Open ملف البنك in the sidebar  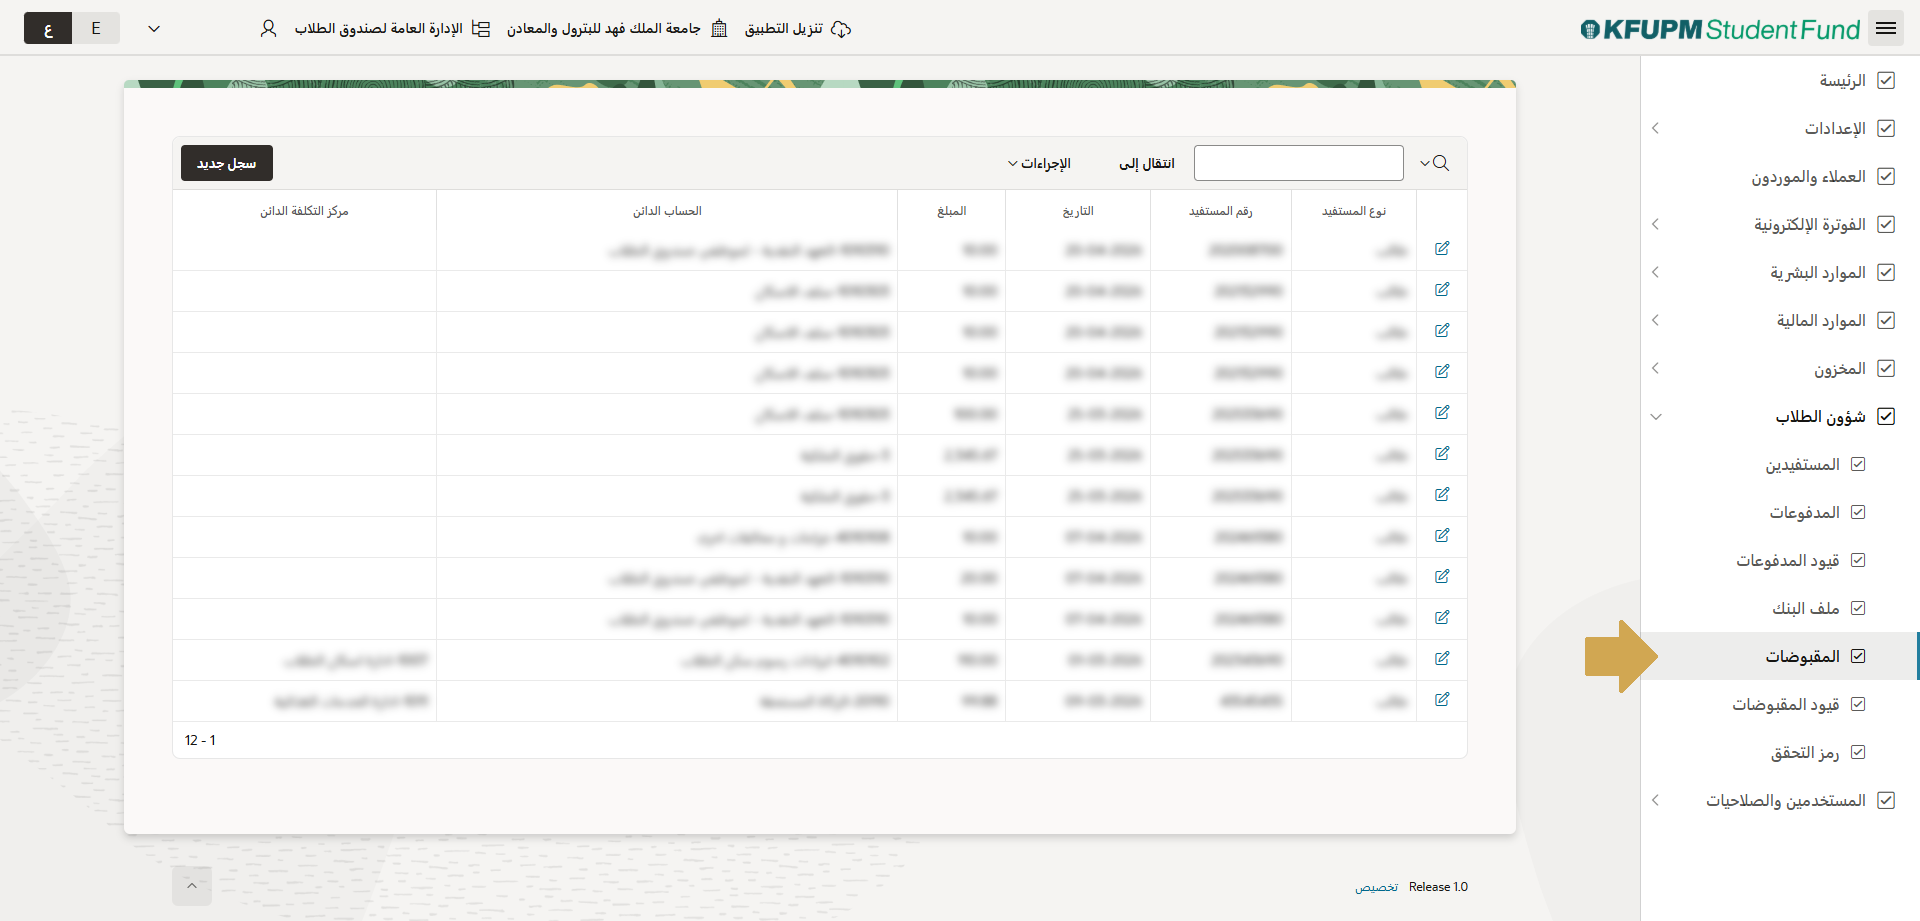pos(1806,608)
